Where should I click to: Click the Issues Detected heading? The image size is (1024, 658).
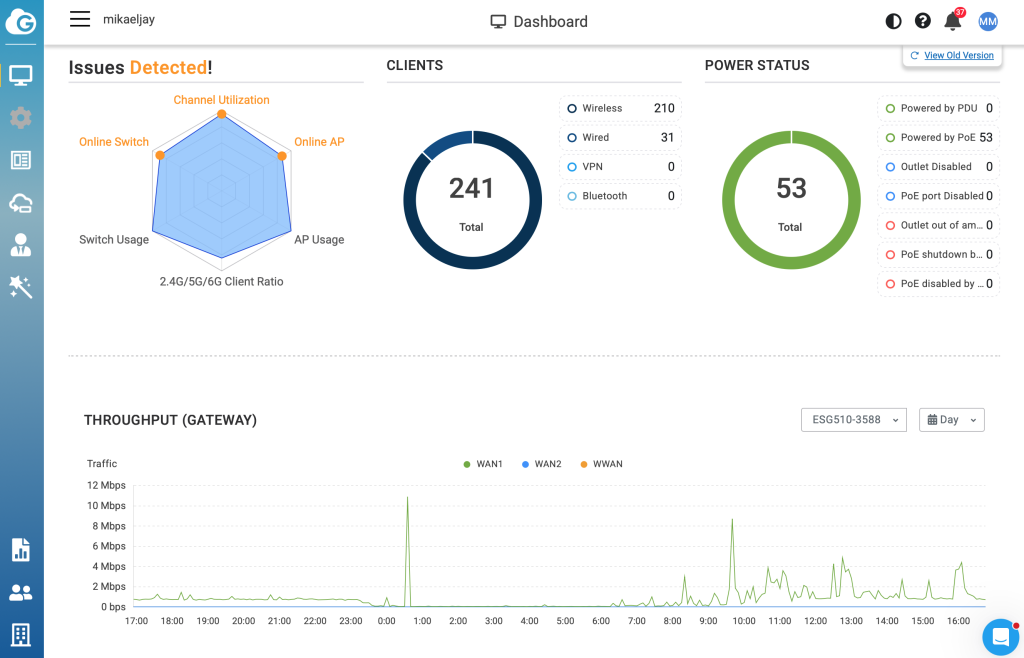coord(140,67)
